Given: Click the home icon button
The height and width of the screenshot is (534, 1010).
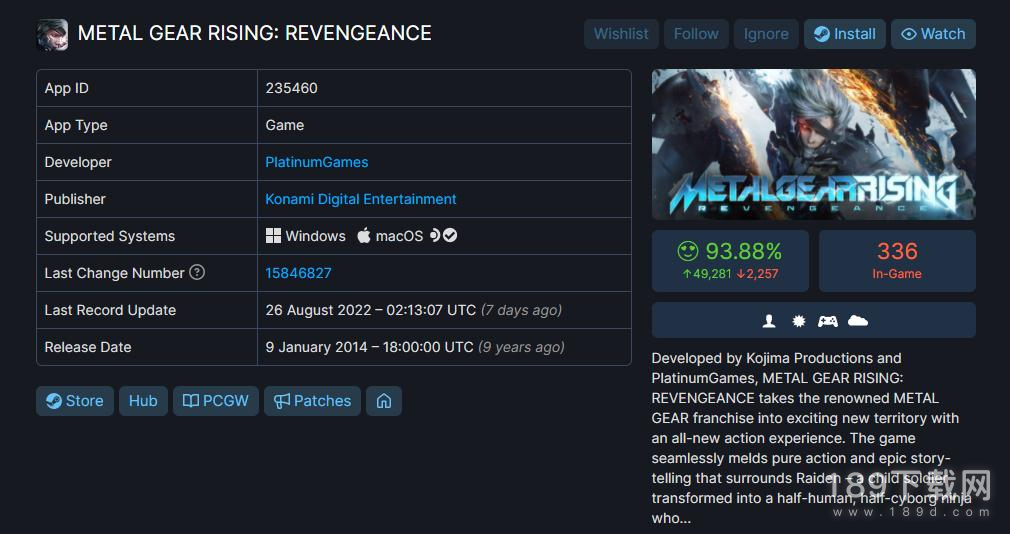Looking at the screenshot, I should coord(384,401).
